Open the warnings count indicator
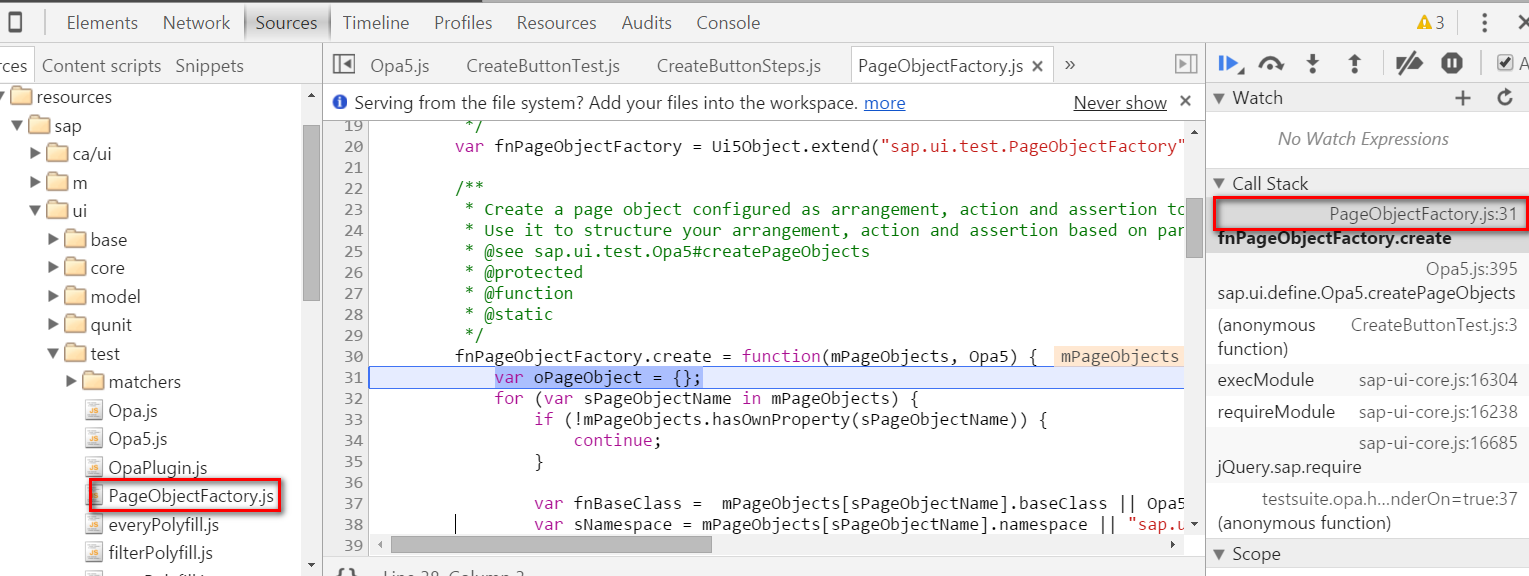 (x=1431, y=22)
